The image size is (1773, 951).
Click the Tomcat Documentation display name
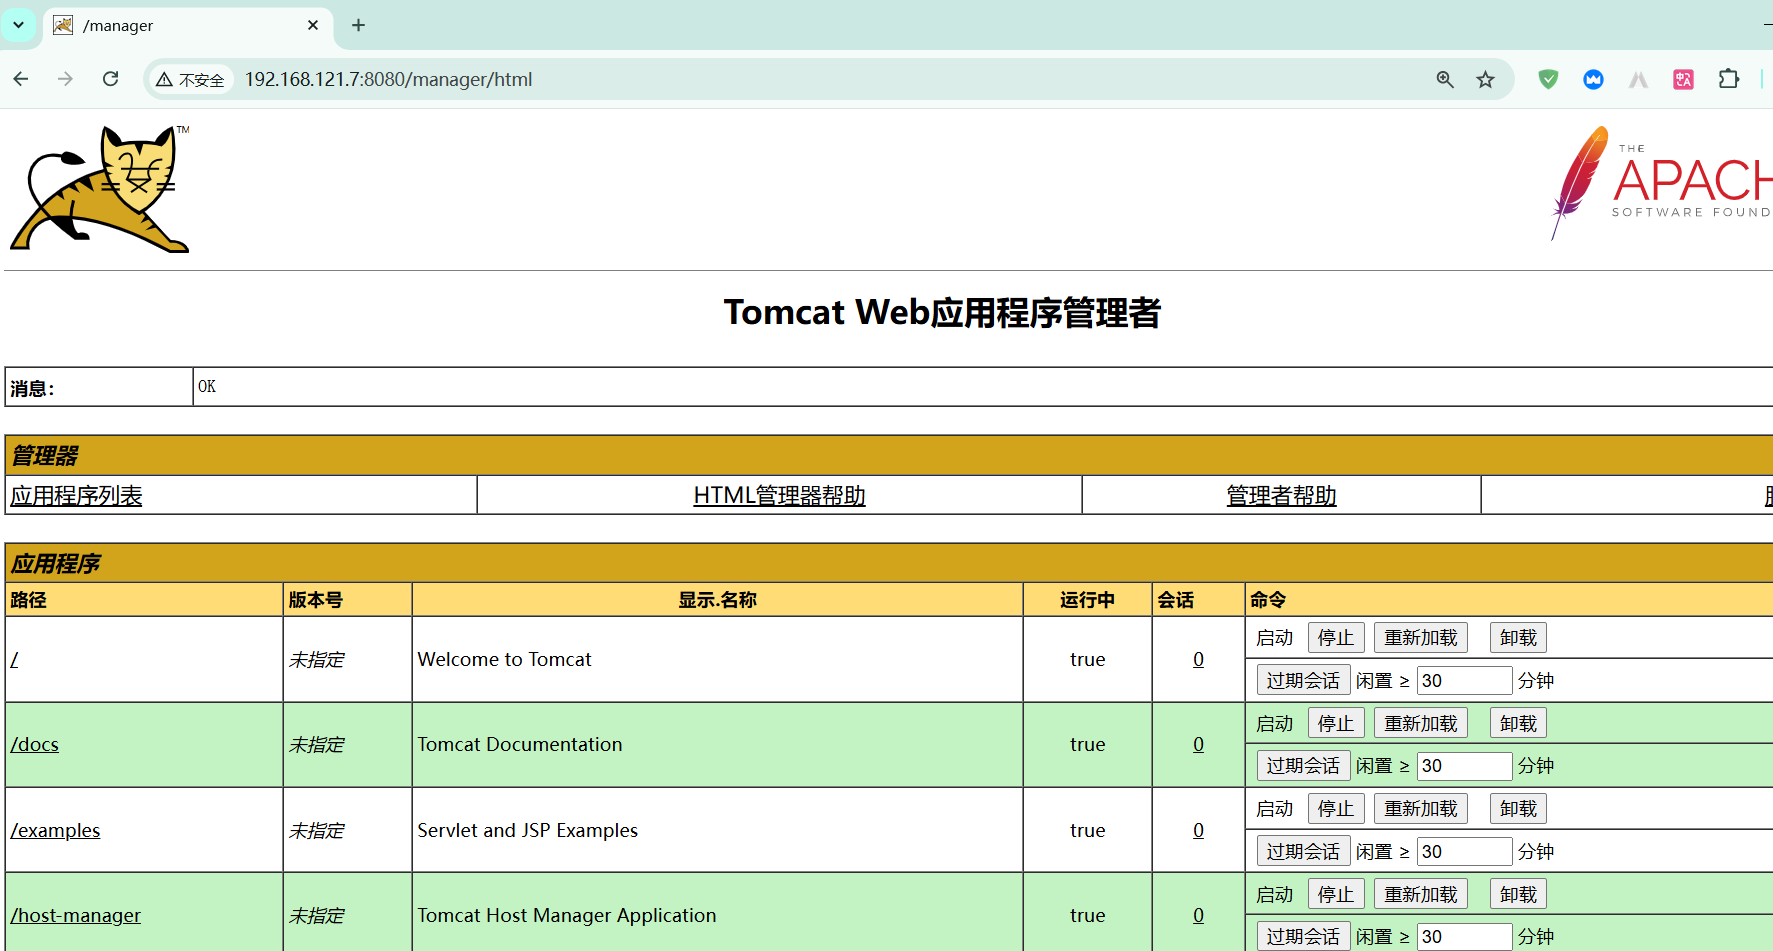[x=520, y=745]
